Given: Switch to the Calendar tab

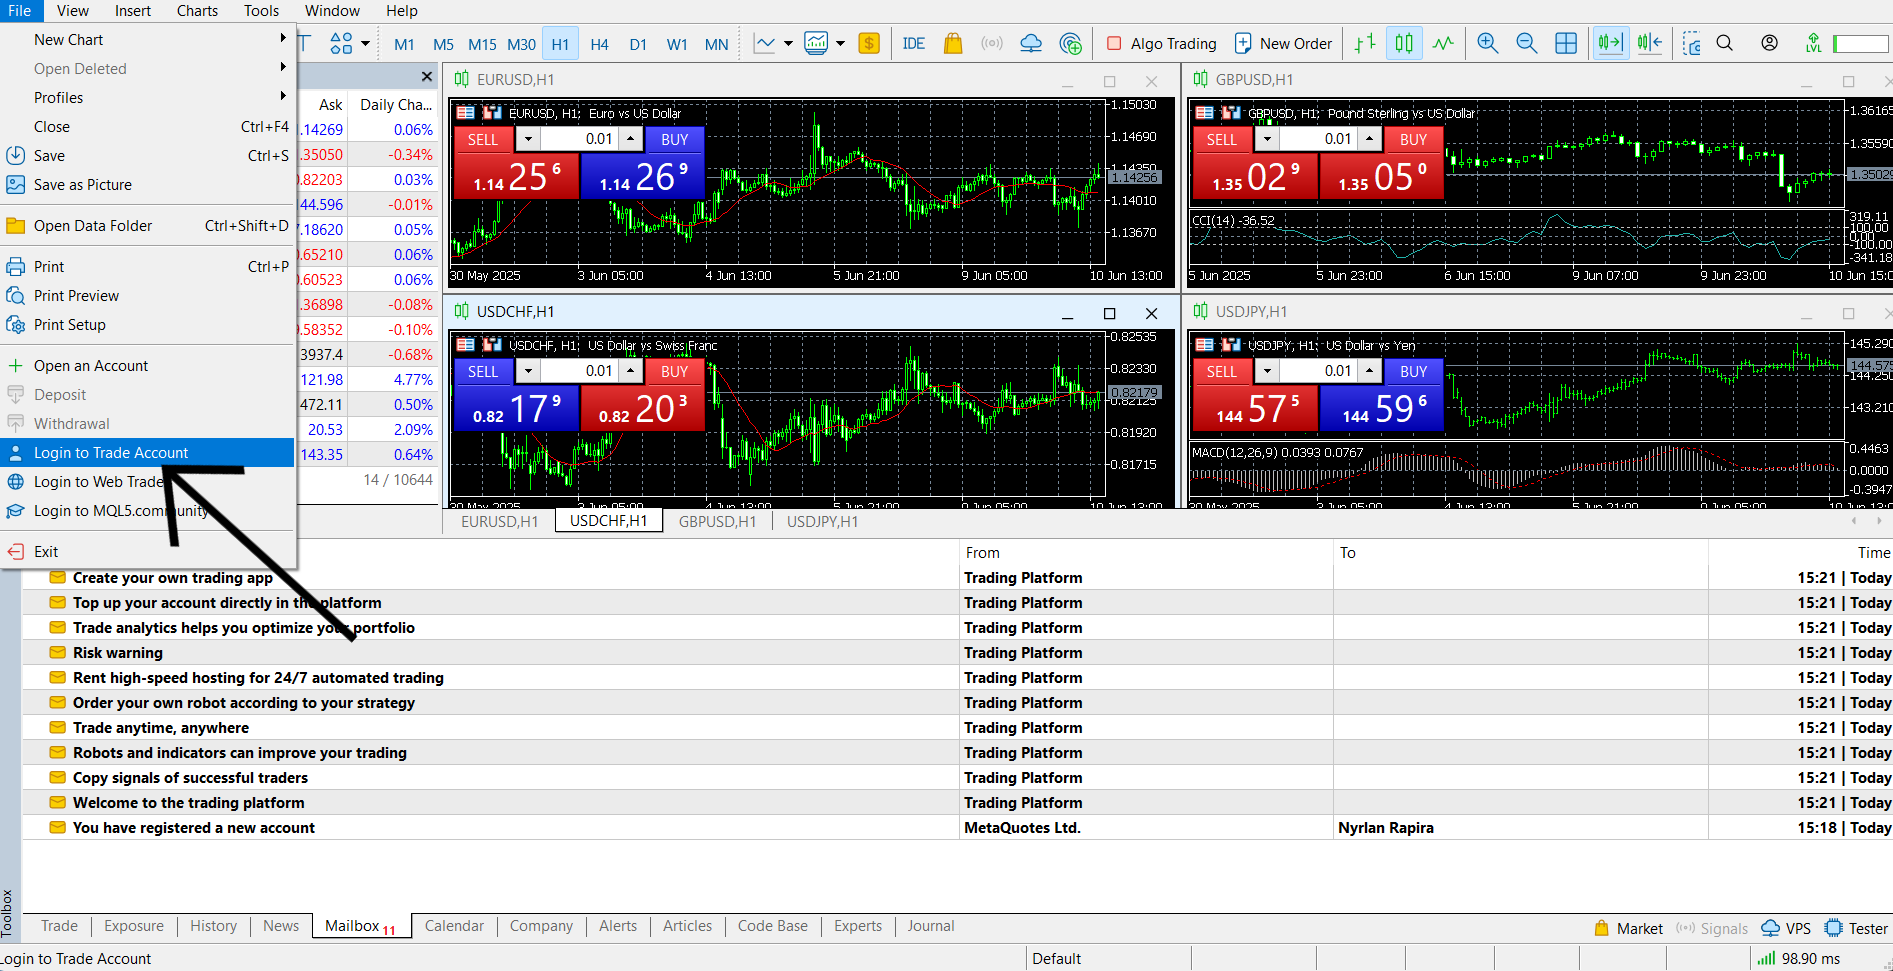Looking at the screenshot, I should click(x=454, y=926).
